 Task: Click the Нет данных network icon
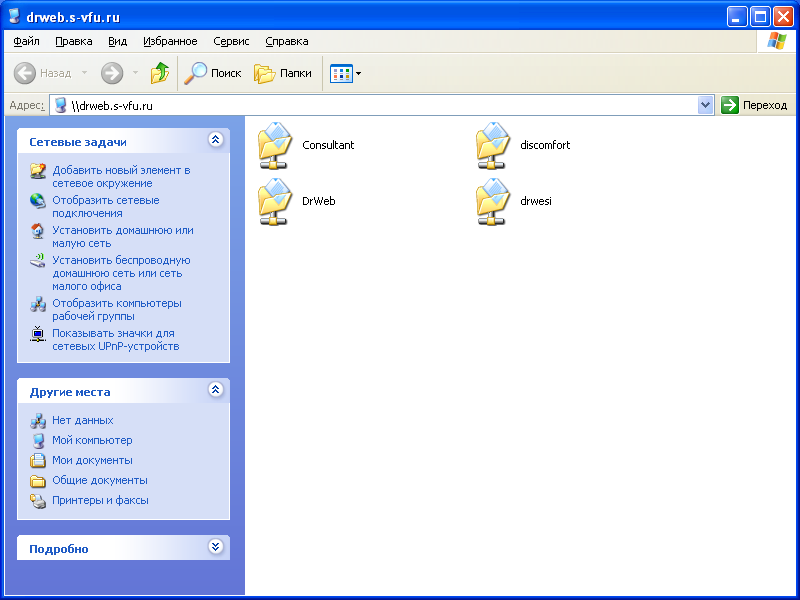(x=38, y=420)
